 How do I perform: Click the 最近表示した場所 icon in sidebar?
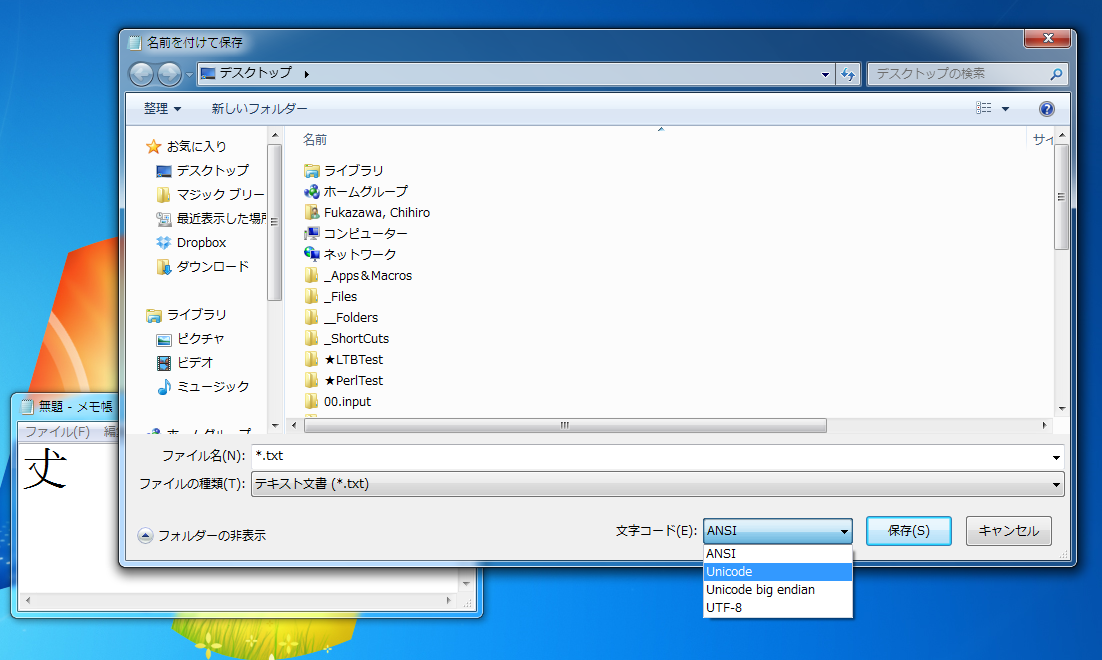[164, 219]
